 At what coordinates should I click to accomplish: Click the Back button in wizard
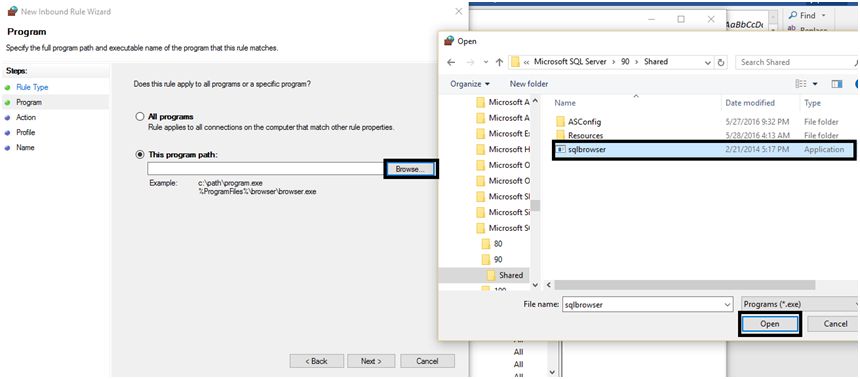tap(316, 361)
